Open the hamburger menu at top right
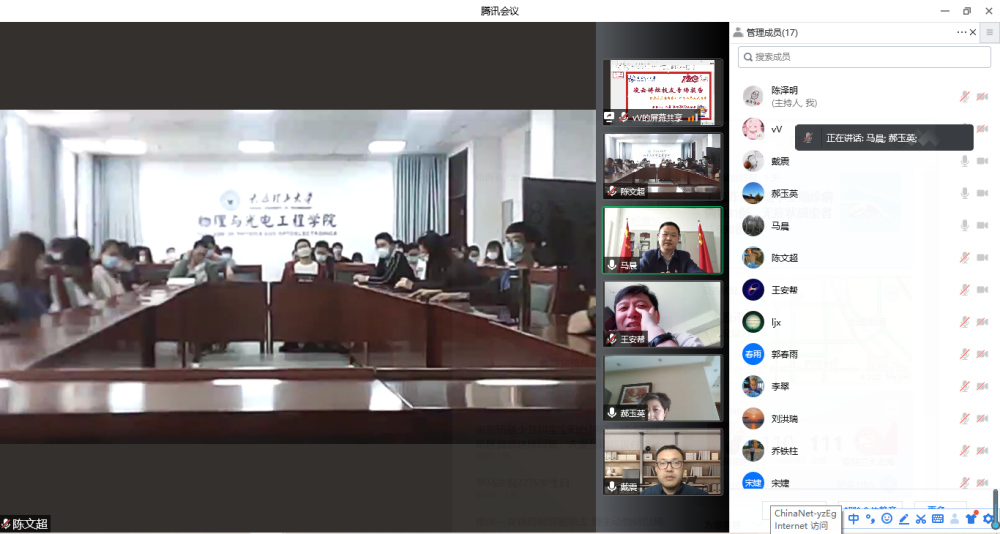Screen dimensions: 1000x534 (x=989, y=33)
